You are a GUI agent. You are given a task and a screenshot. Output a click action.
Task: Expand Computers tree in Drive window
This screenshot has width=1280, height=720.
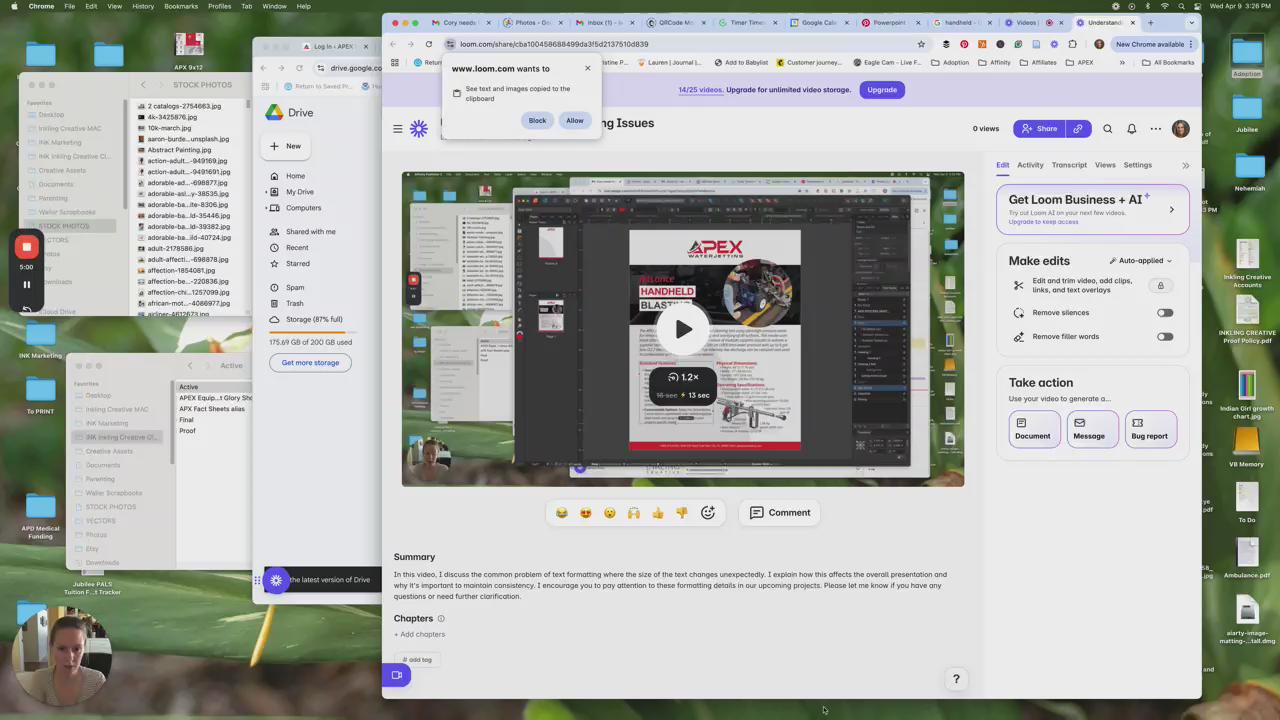point(266,208)
